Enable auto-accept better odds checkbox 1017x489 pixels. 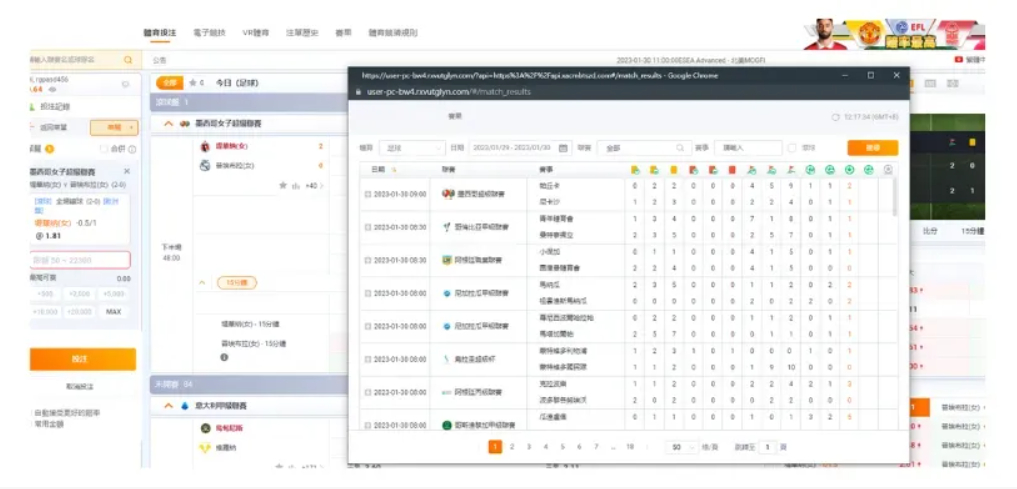click(x=33, y=413)
